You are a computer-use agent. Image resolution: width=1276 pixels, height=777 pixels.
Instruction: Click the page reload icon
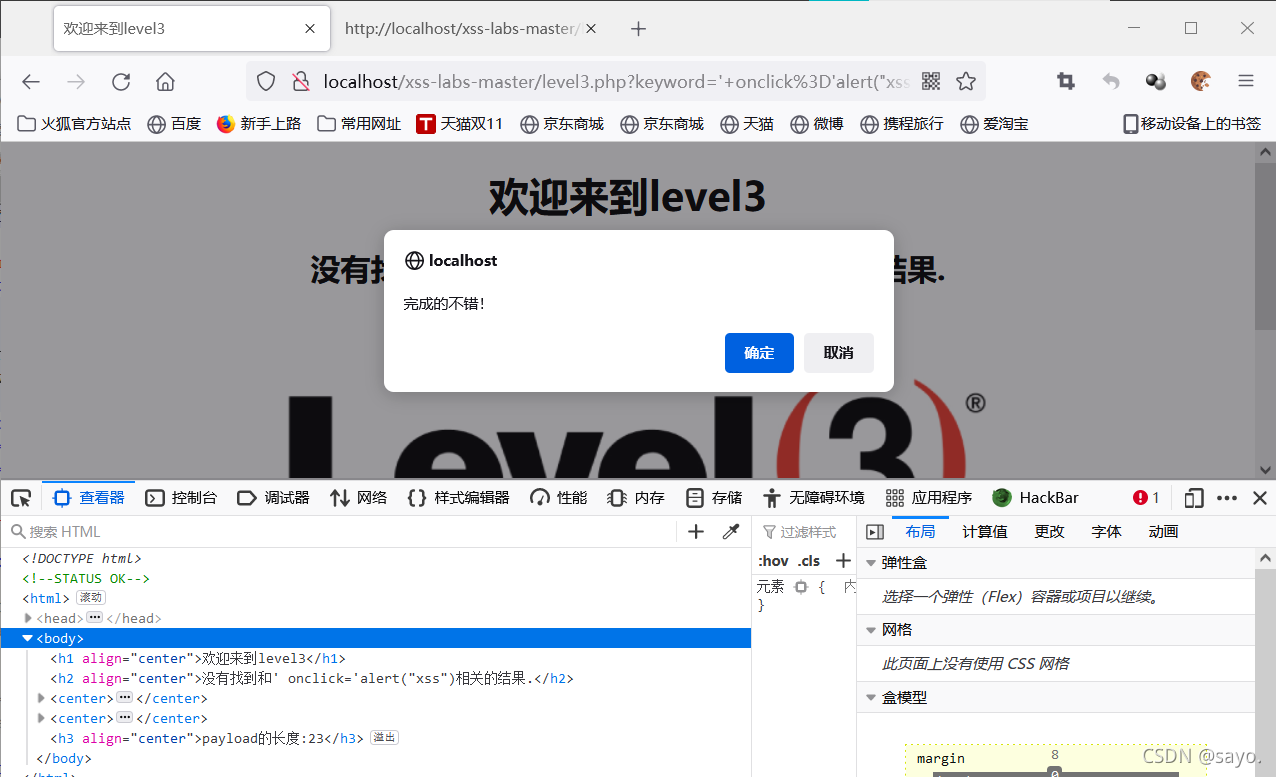[120, 81]
